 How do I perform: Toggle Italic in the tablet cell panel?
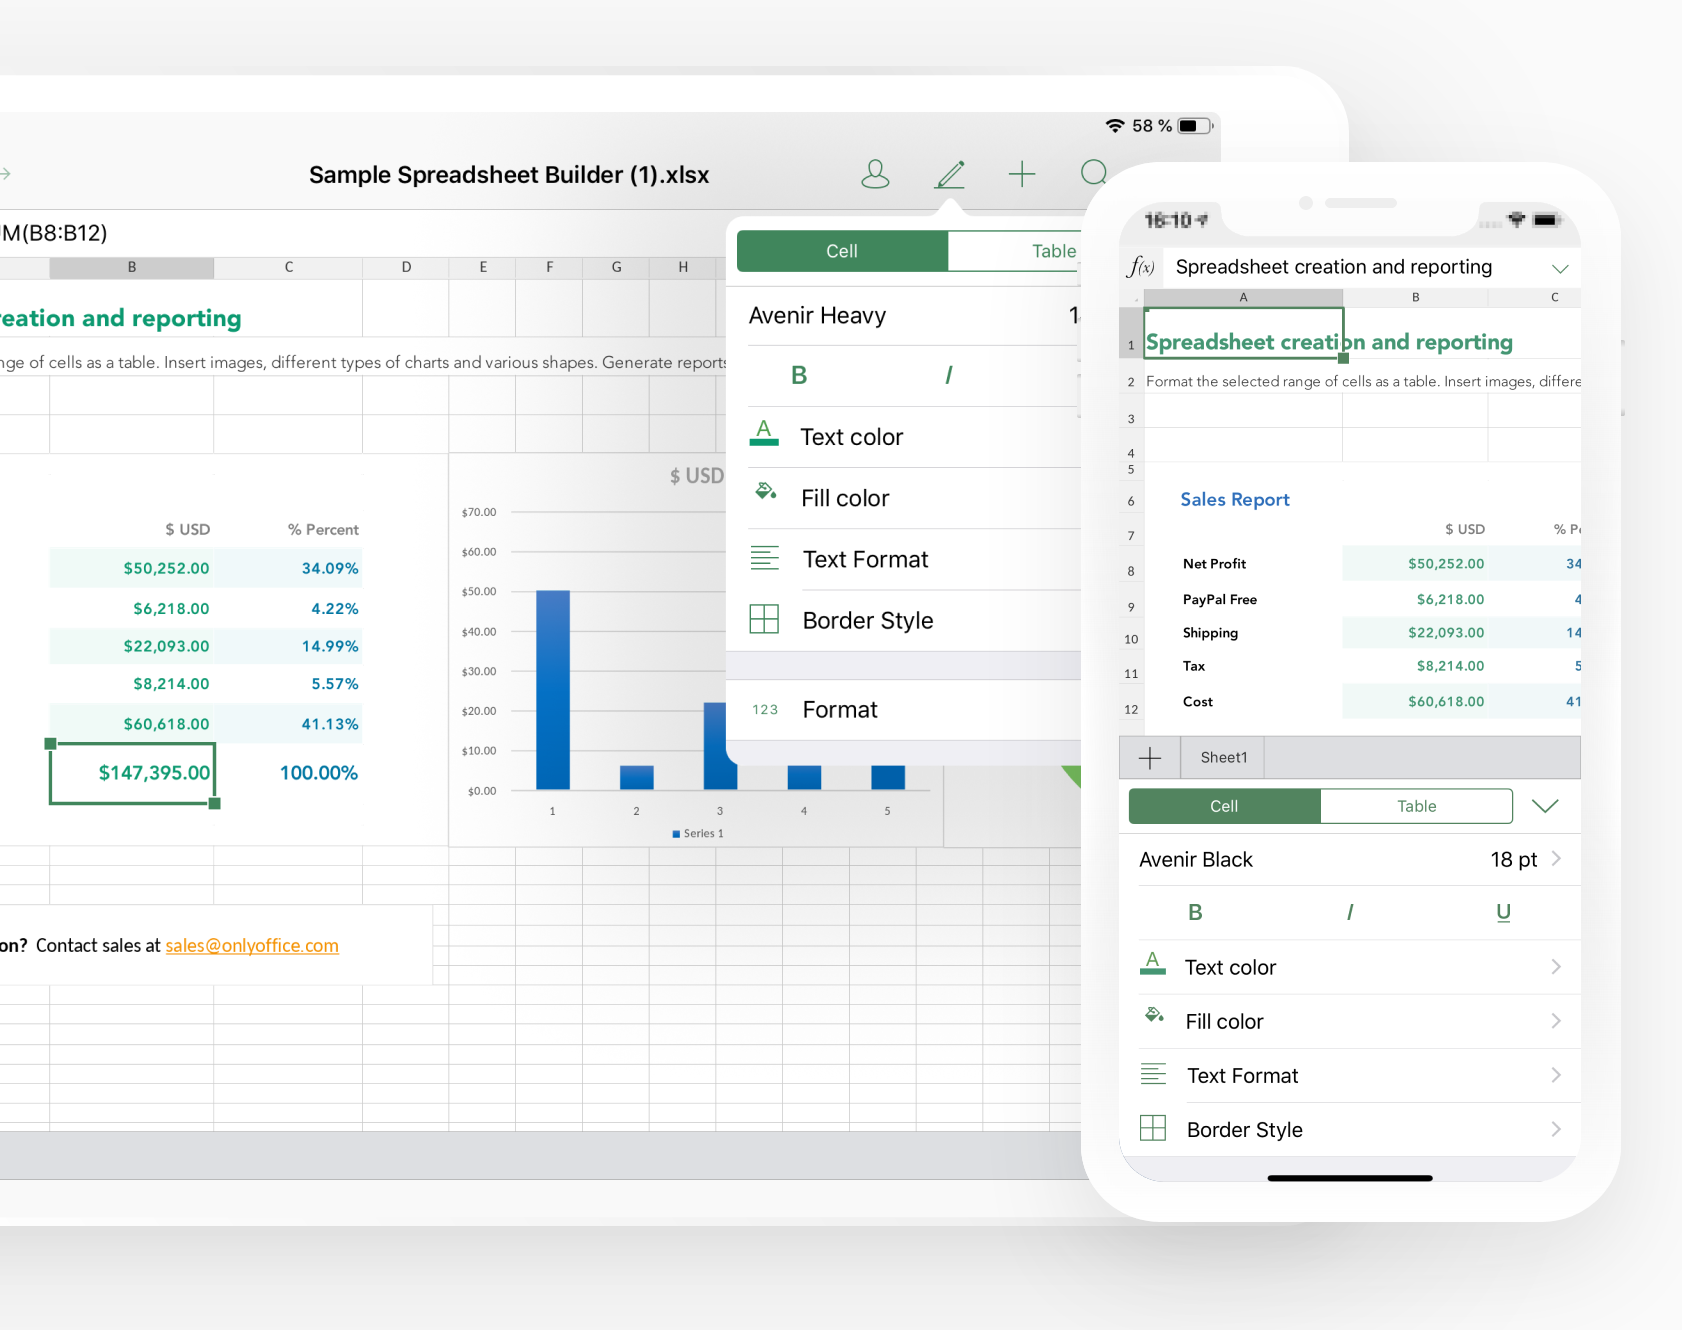948,375
